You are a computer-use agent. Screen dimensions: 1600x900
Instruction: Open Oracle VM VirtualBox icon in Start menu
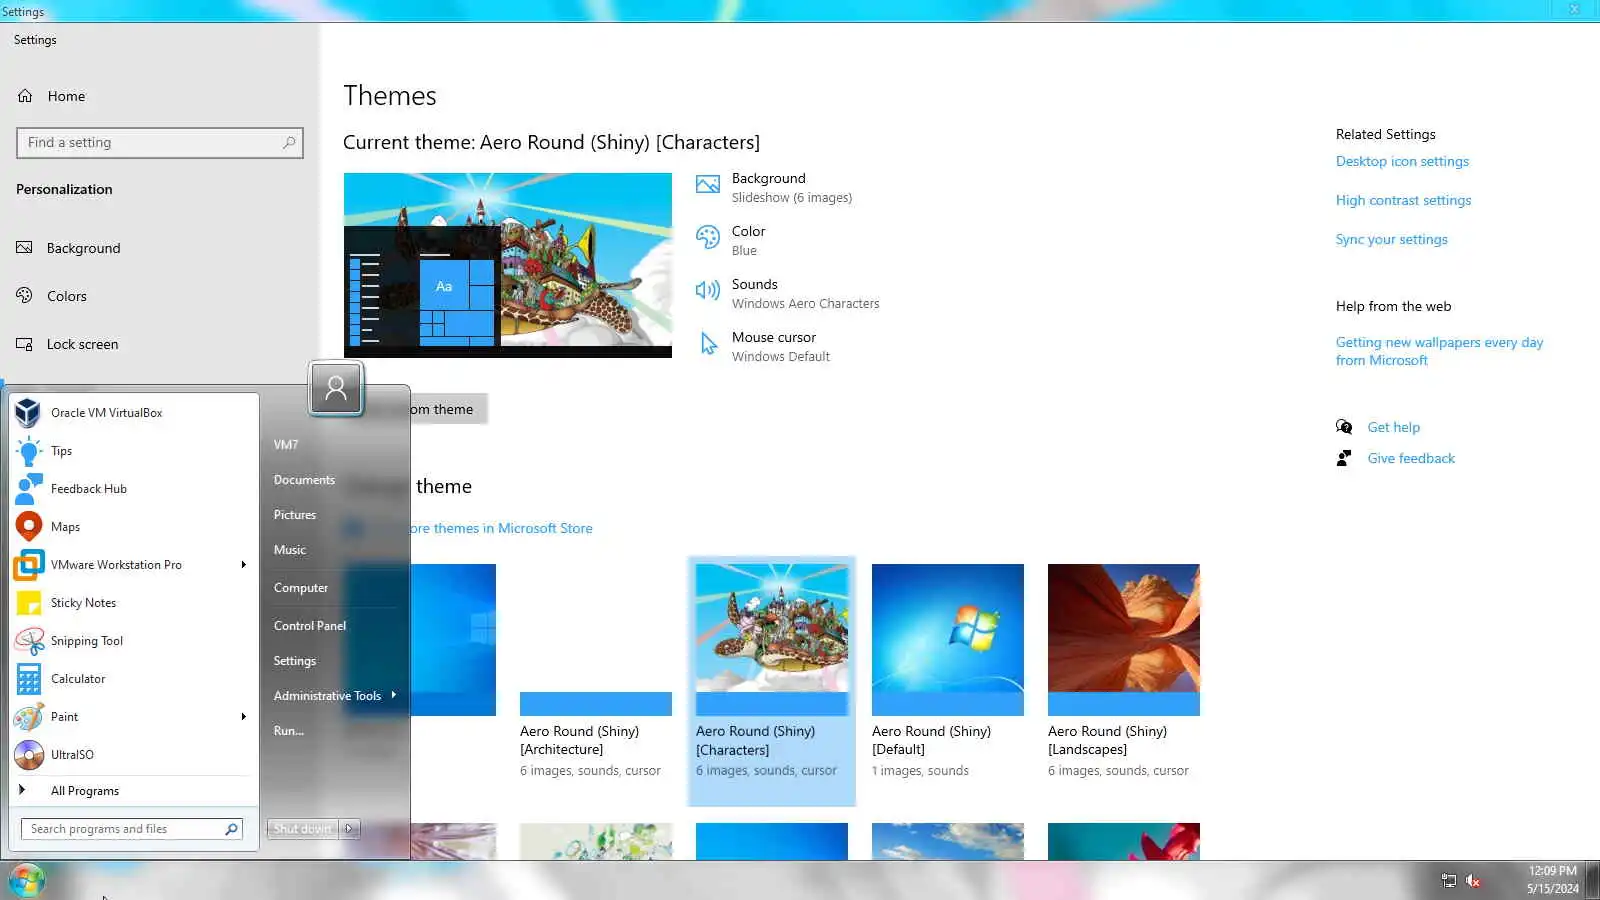pos(28,413)
